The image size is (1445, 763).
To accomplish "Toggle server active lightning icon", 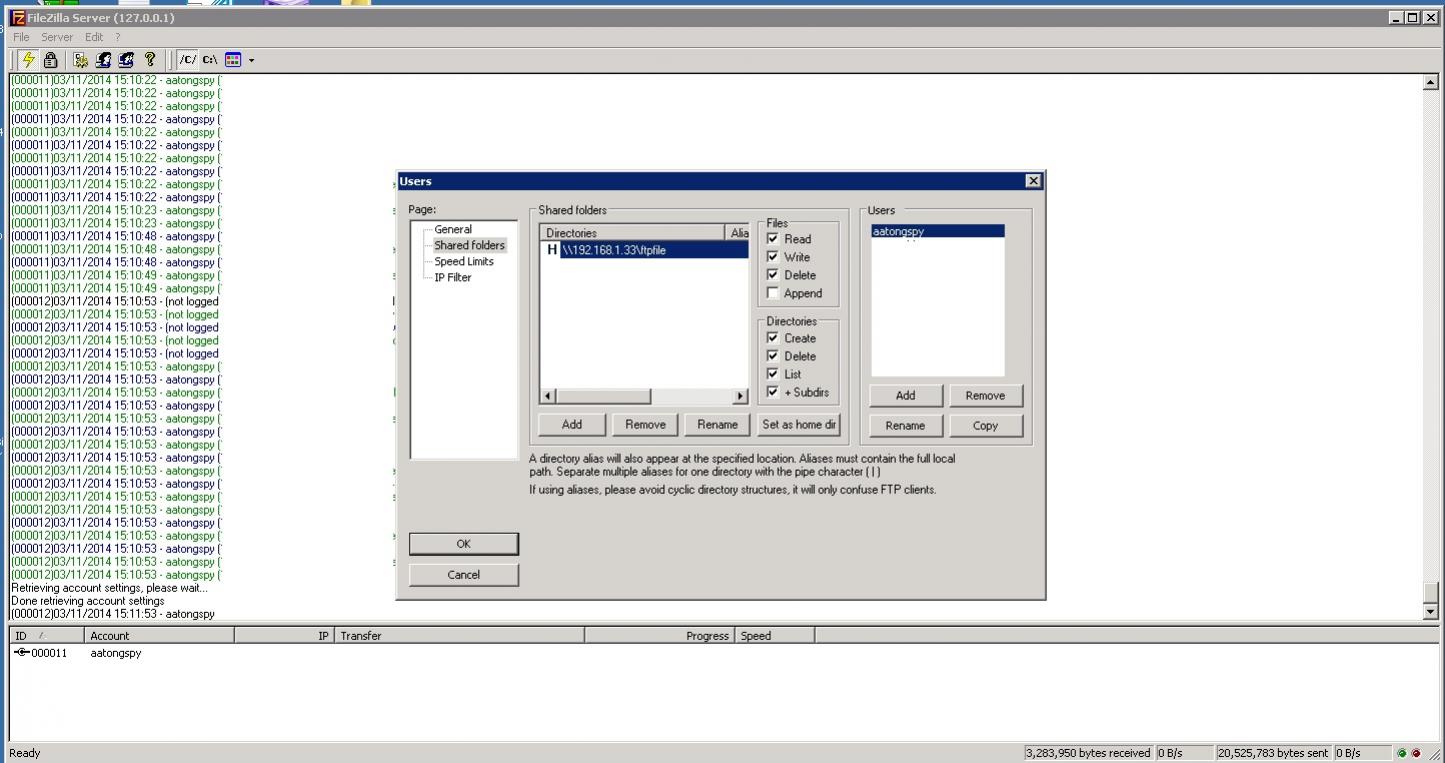I will click(28, 60).
